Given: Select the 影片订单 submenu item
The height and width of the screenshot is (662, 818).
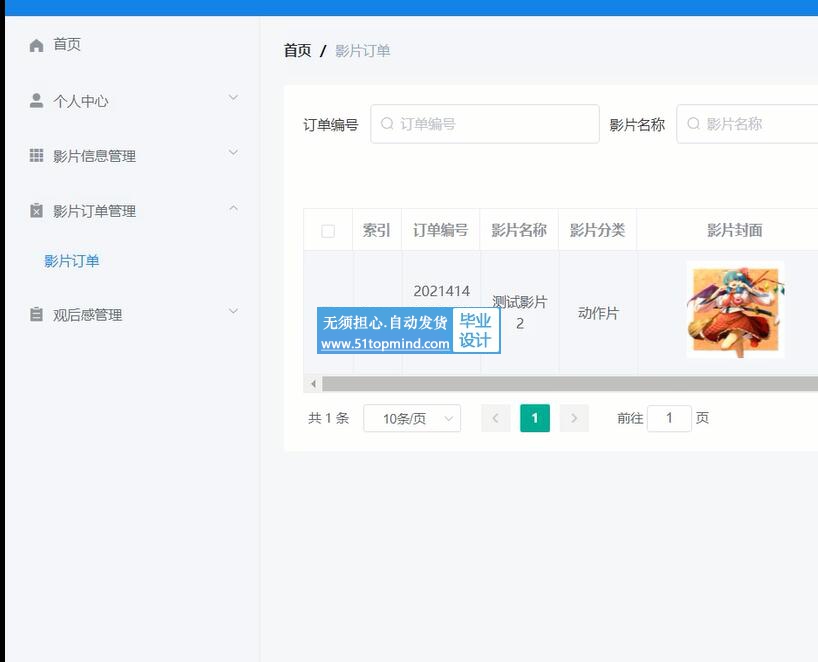Looking at the screenshot, I should (71, 261).
